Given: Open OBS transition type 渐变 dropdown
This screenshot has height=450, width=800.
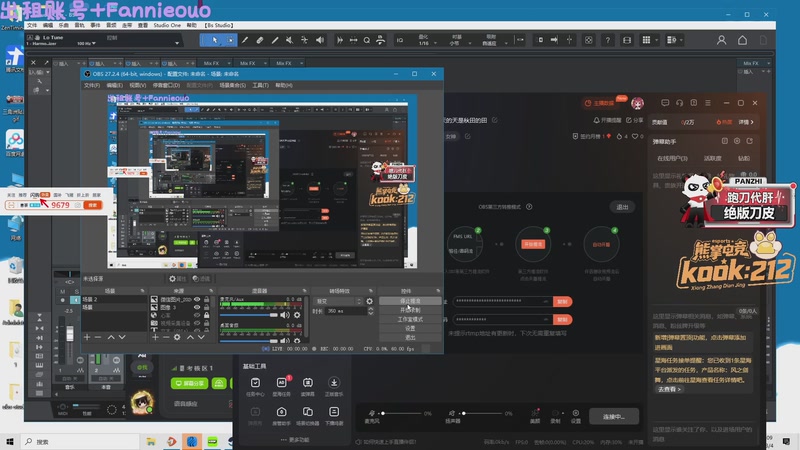Looking at the screenshot, I should pos(338,301).
